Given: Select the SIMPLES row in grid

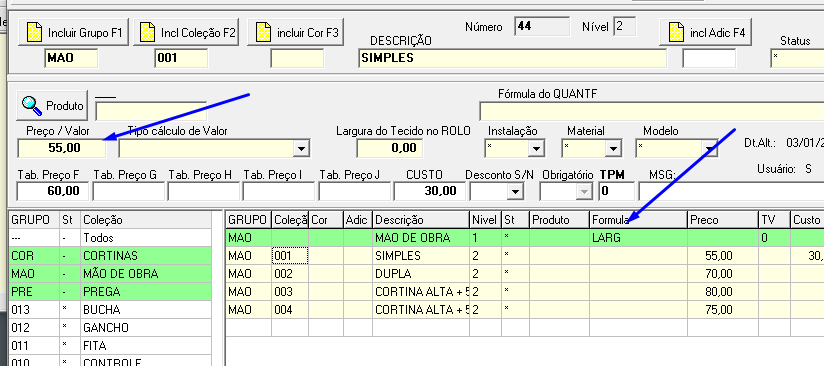Looking at the screenshot, I should click(524, 256).
